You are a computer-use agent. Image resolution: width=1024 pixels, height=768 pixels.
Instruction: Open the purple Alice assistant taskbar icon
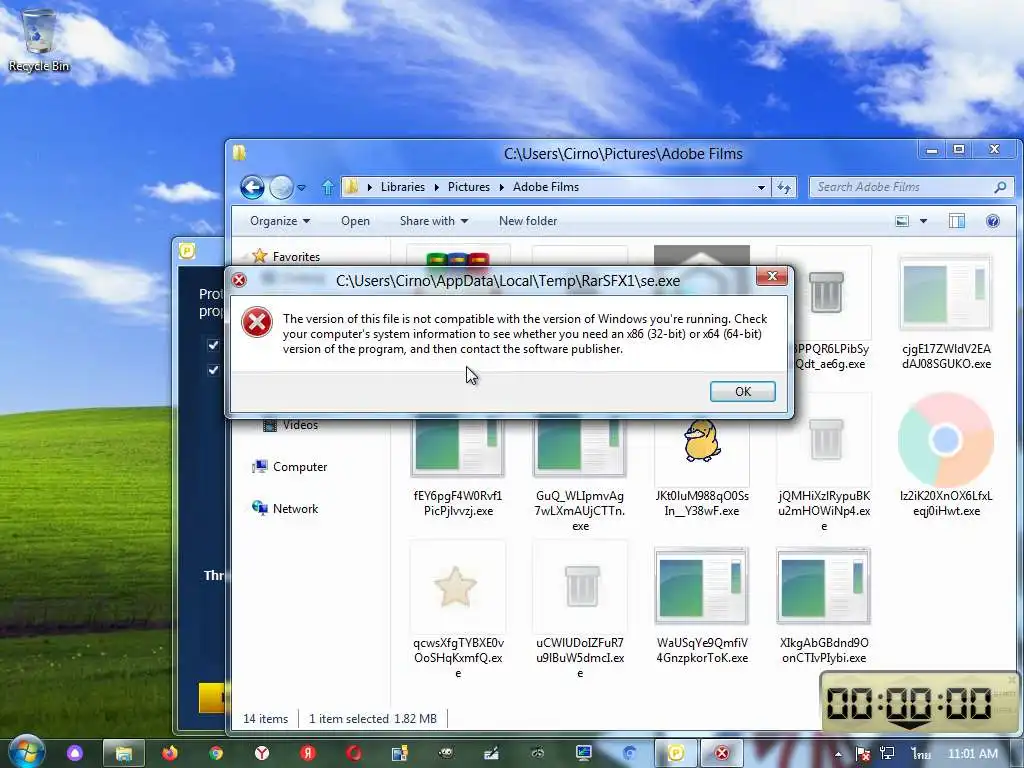click(x=75, y=753)
